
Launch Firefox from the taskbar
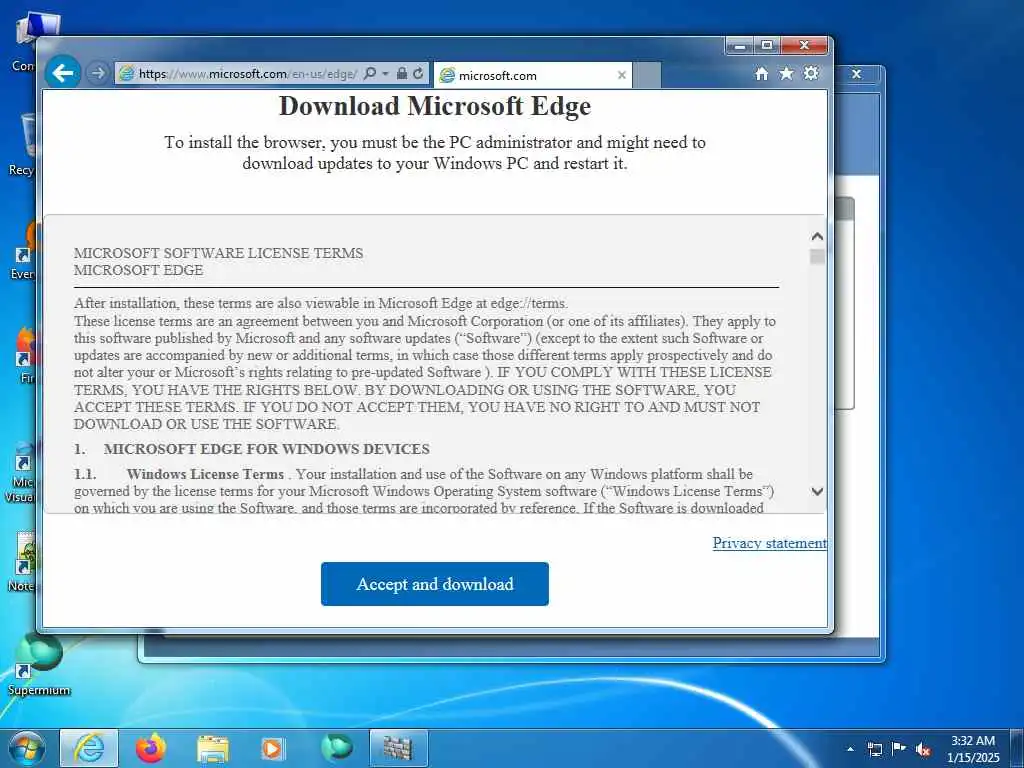pos(151,748)
